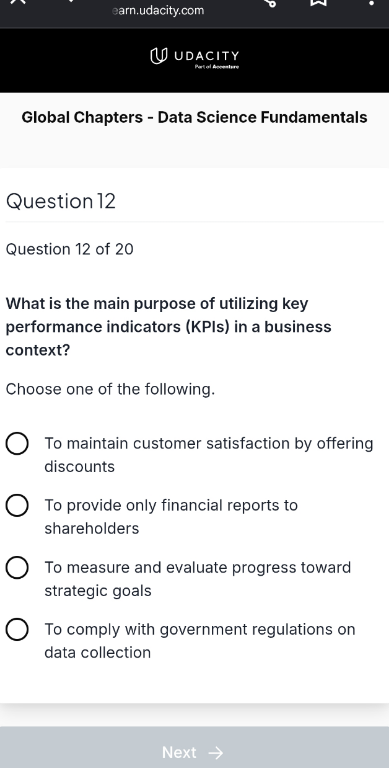Open the three-dot browser menu
Screen dimensions: 389x768
[x=371, y=2]
